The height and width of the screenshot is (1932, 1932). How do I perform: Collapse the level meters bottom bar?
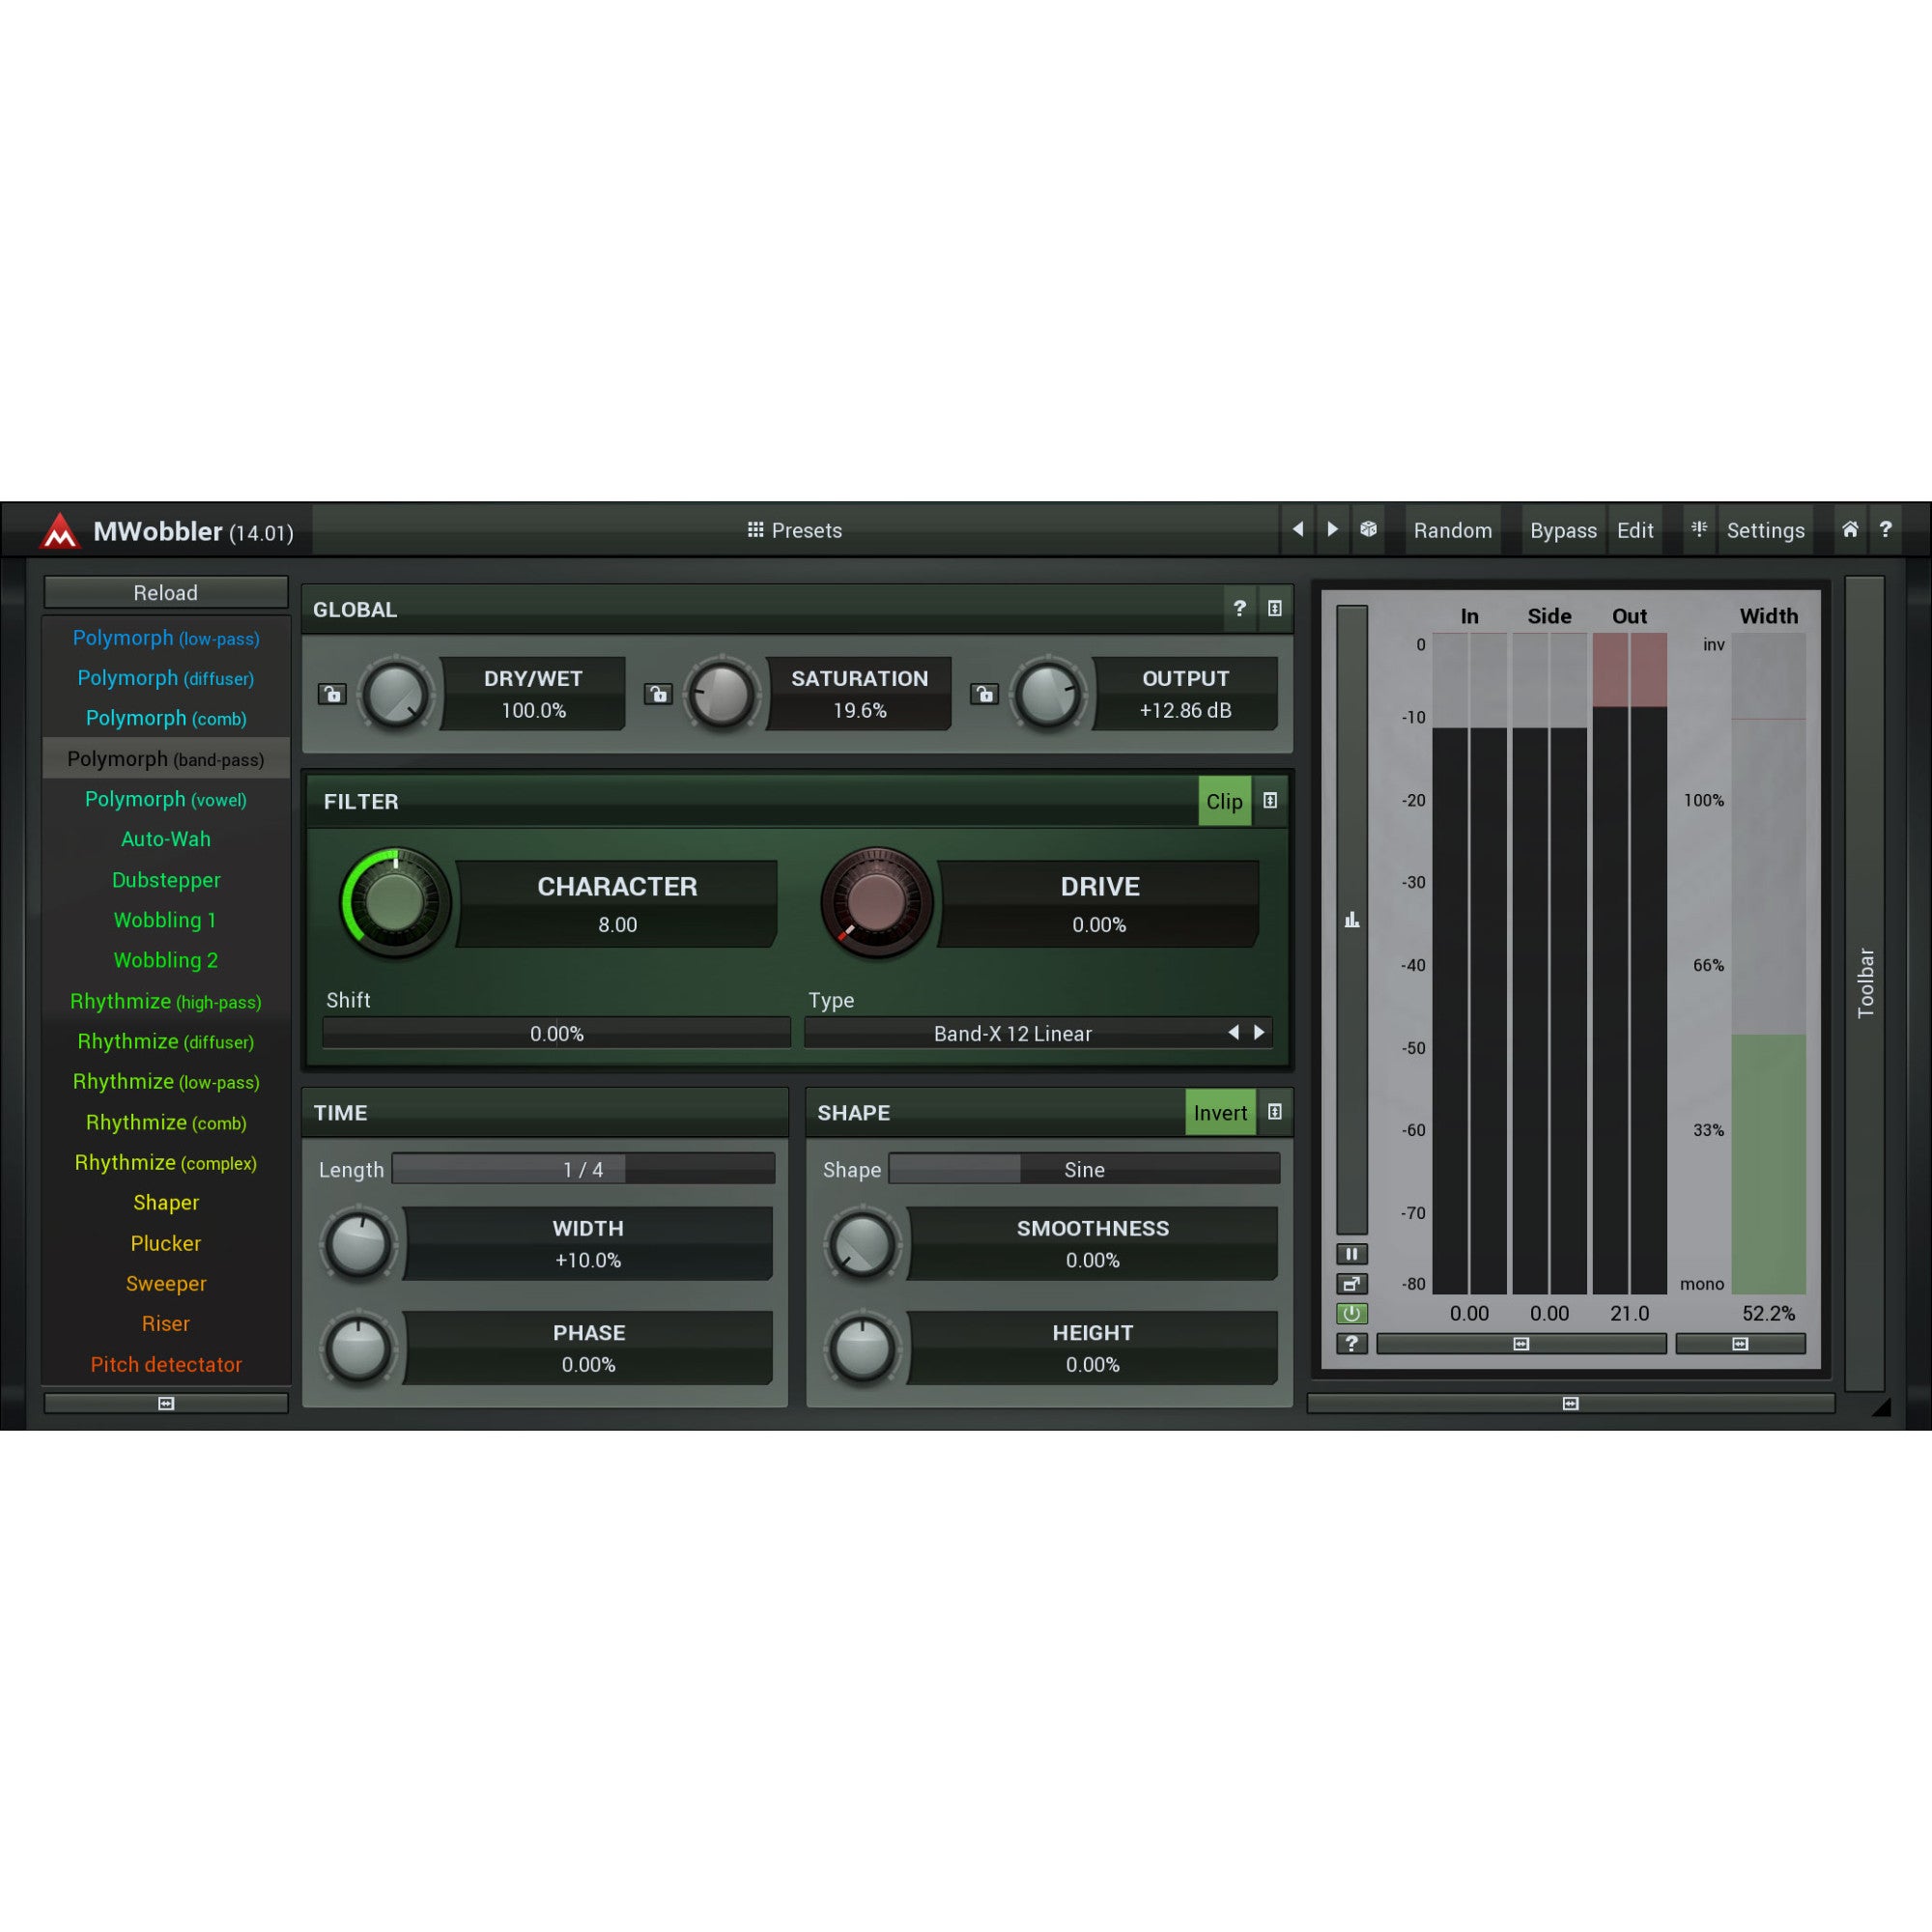1521,1343
